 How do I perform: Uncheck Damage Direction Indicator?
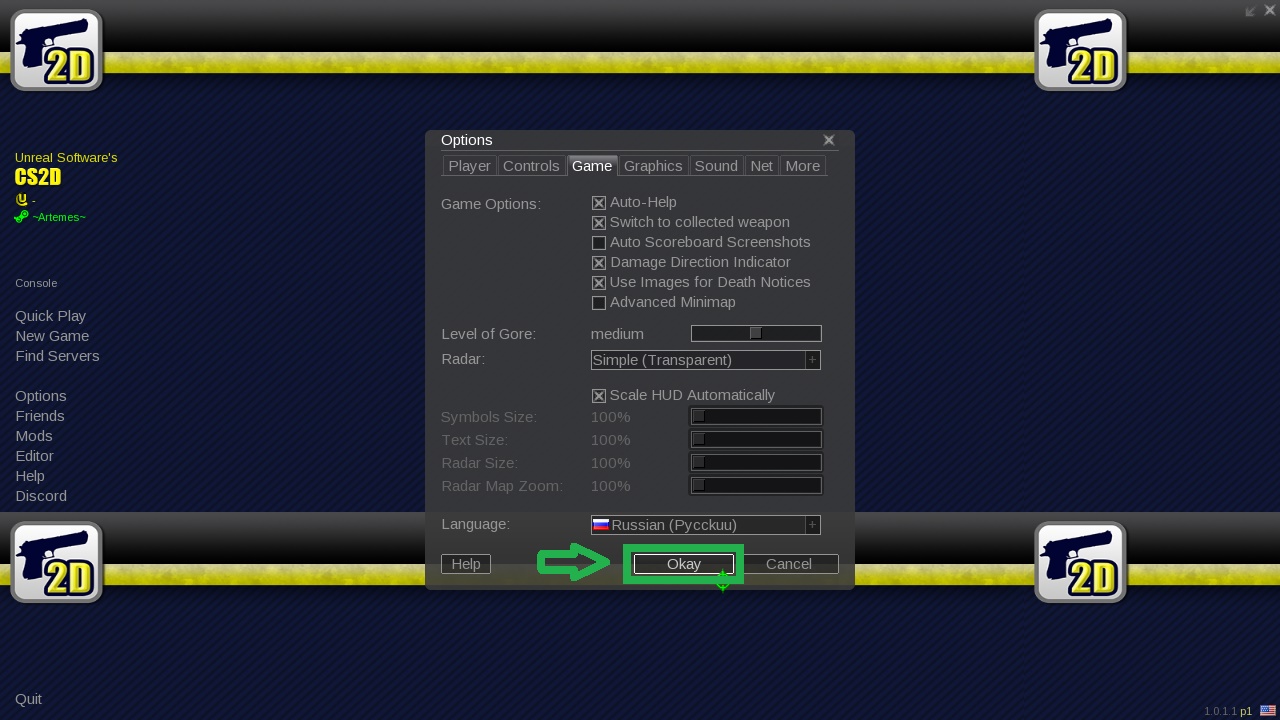(x=599, y=263)
